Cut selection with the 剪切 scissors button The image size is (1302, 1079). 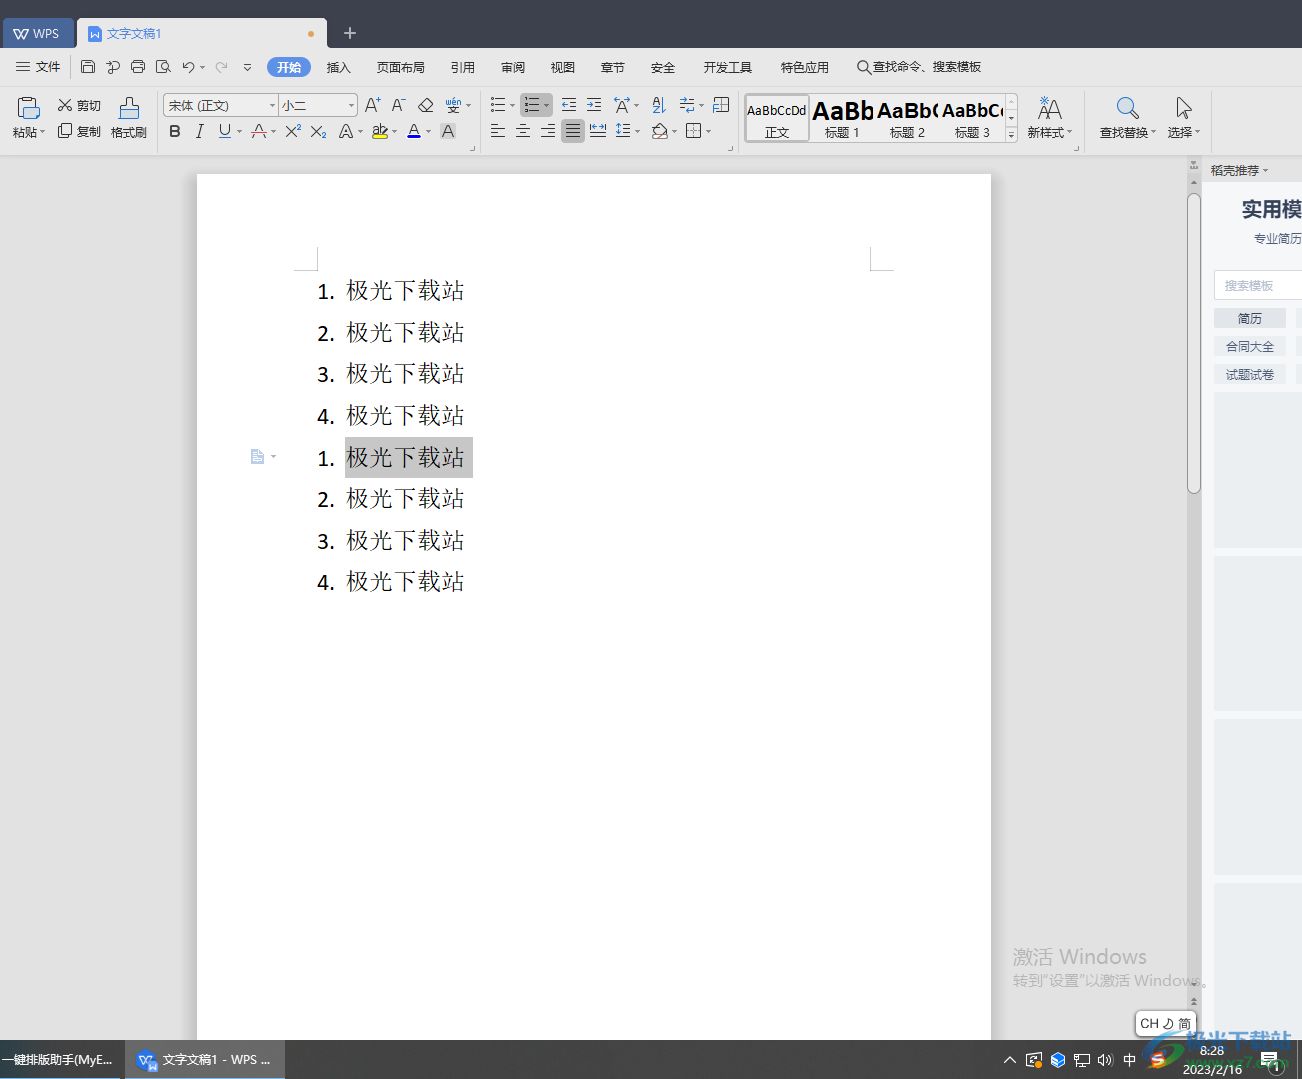(x=79, y=105)
